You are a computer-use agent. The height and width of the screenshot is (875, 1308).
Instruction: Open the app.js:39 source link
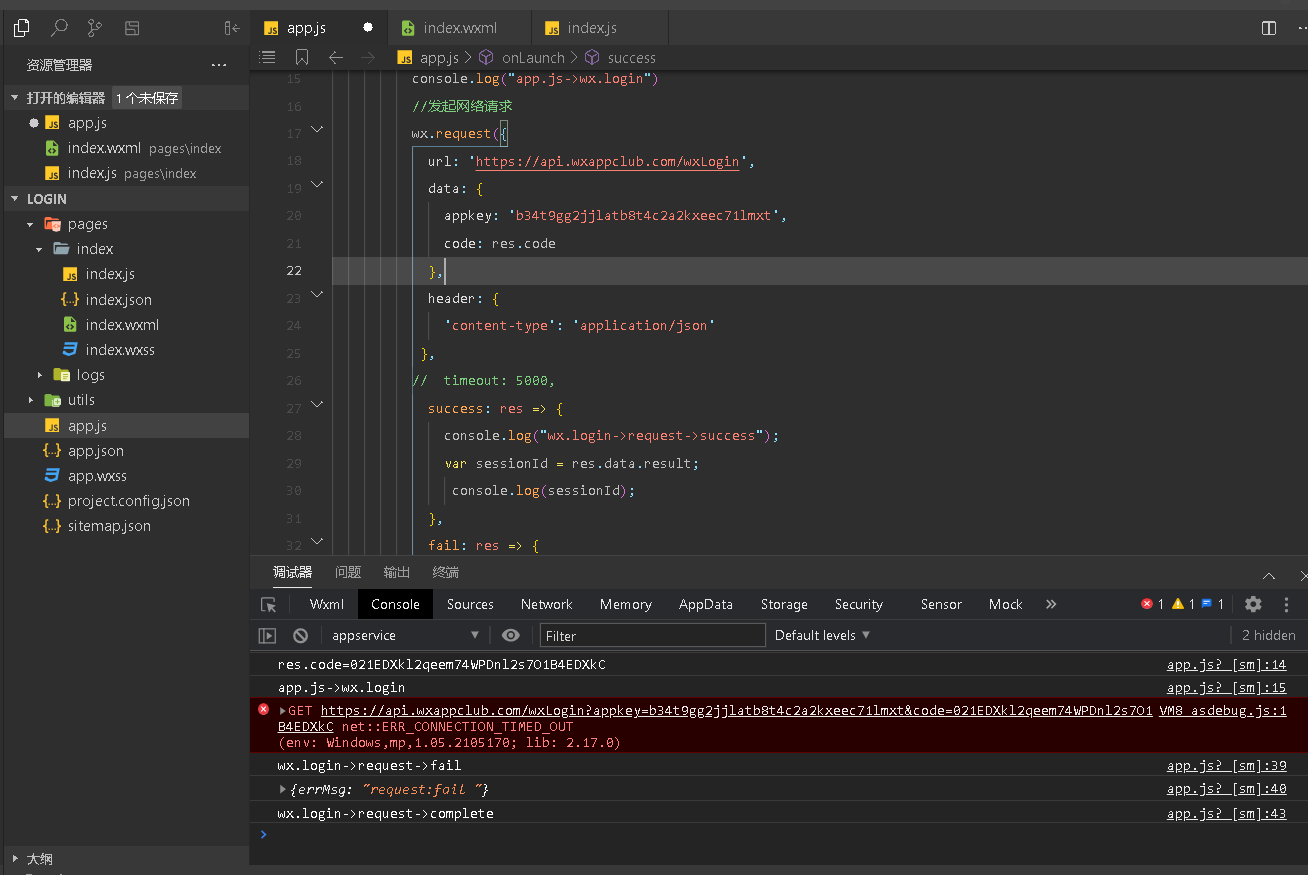coord(1226,766)
